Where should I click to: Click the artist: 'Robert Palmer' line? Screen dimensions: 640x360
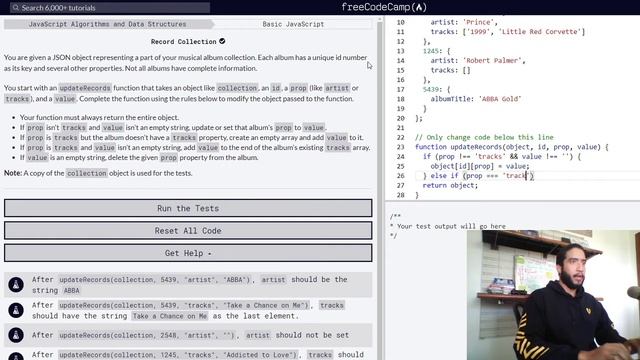click(478, 60)
